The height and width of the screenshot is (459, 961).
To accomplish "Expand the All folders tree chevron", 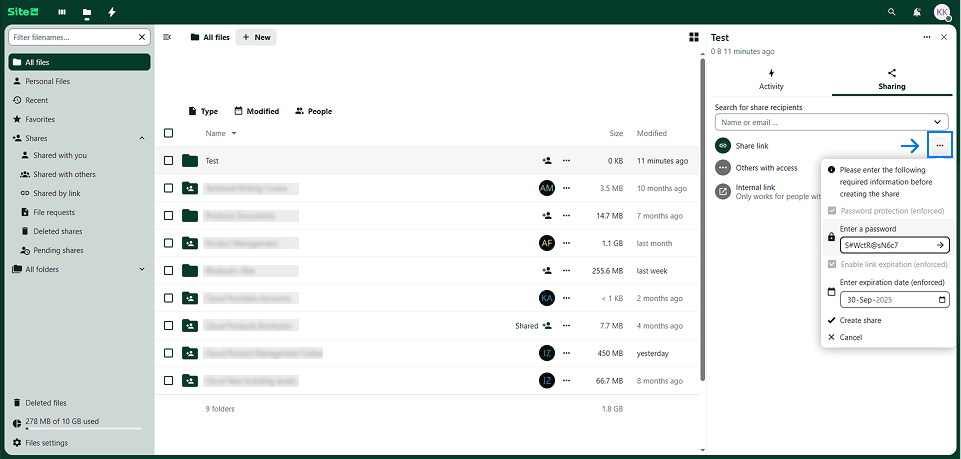I will pyautogui.click(x=141, y=269).
